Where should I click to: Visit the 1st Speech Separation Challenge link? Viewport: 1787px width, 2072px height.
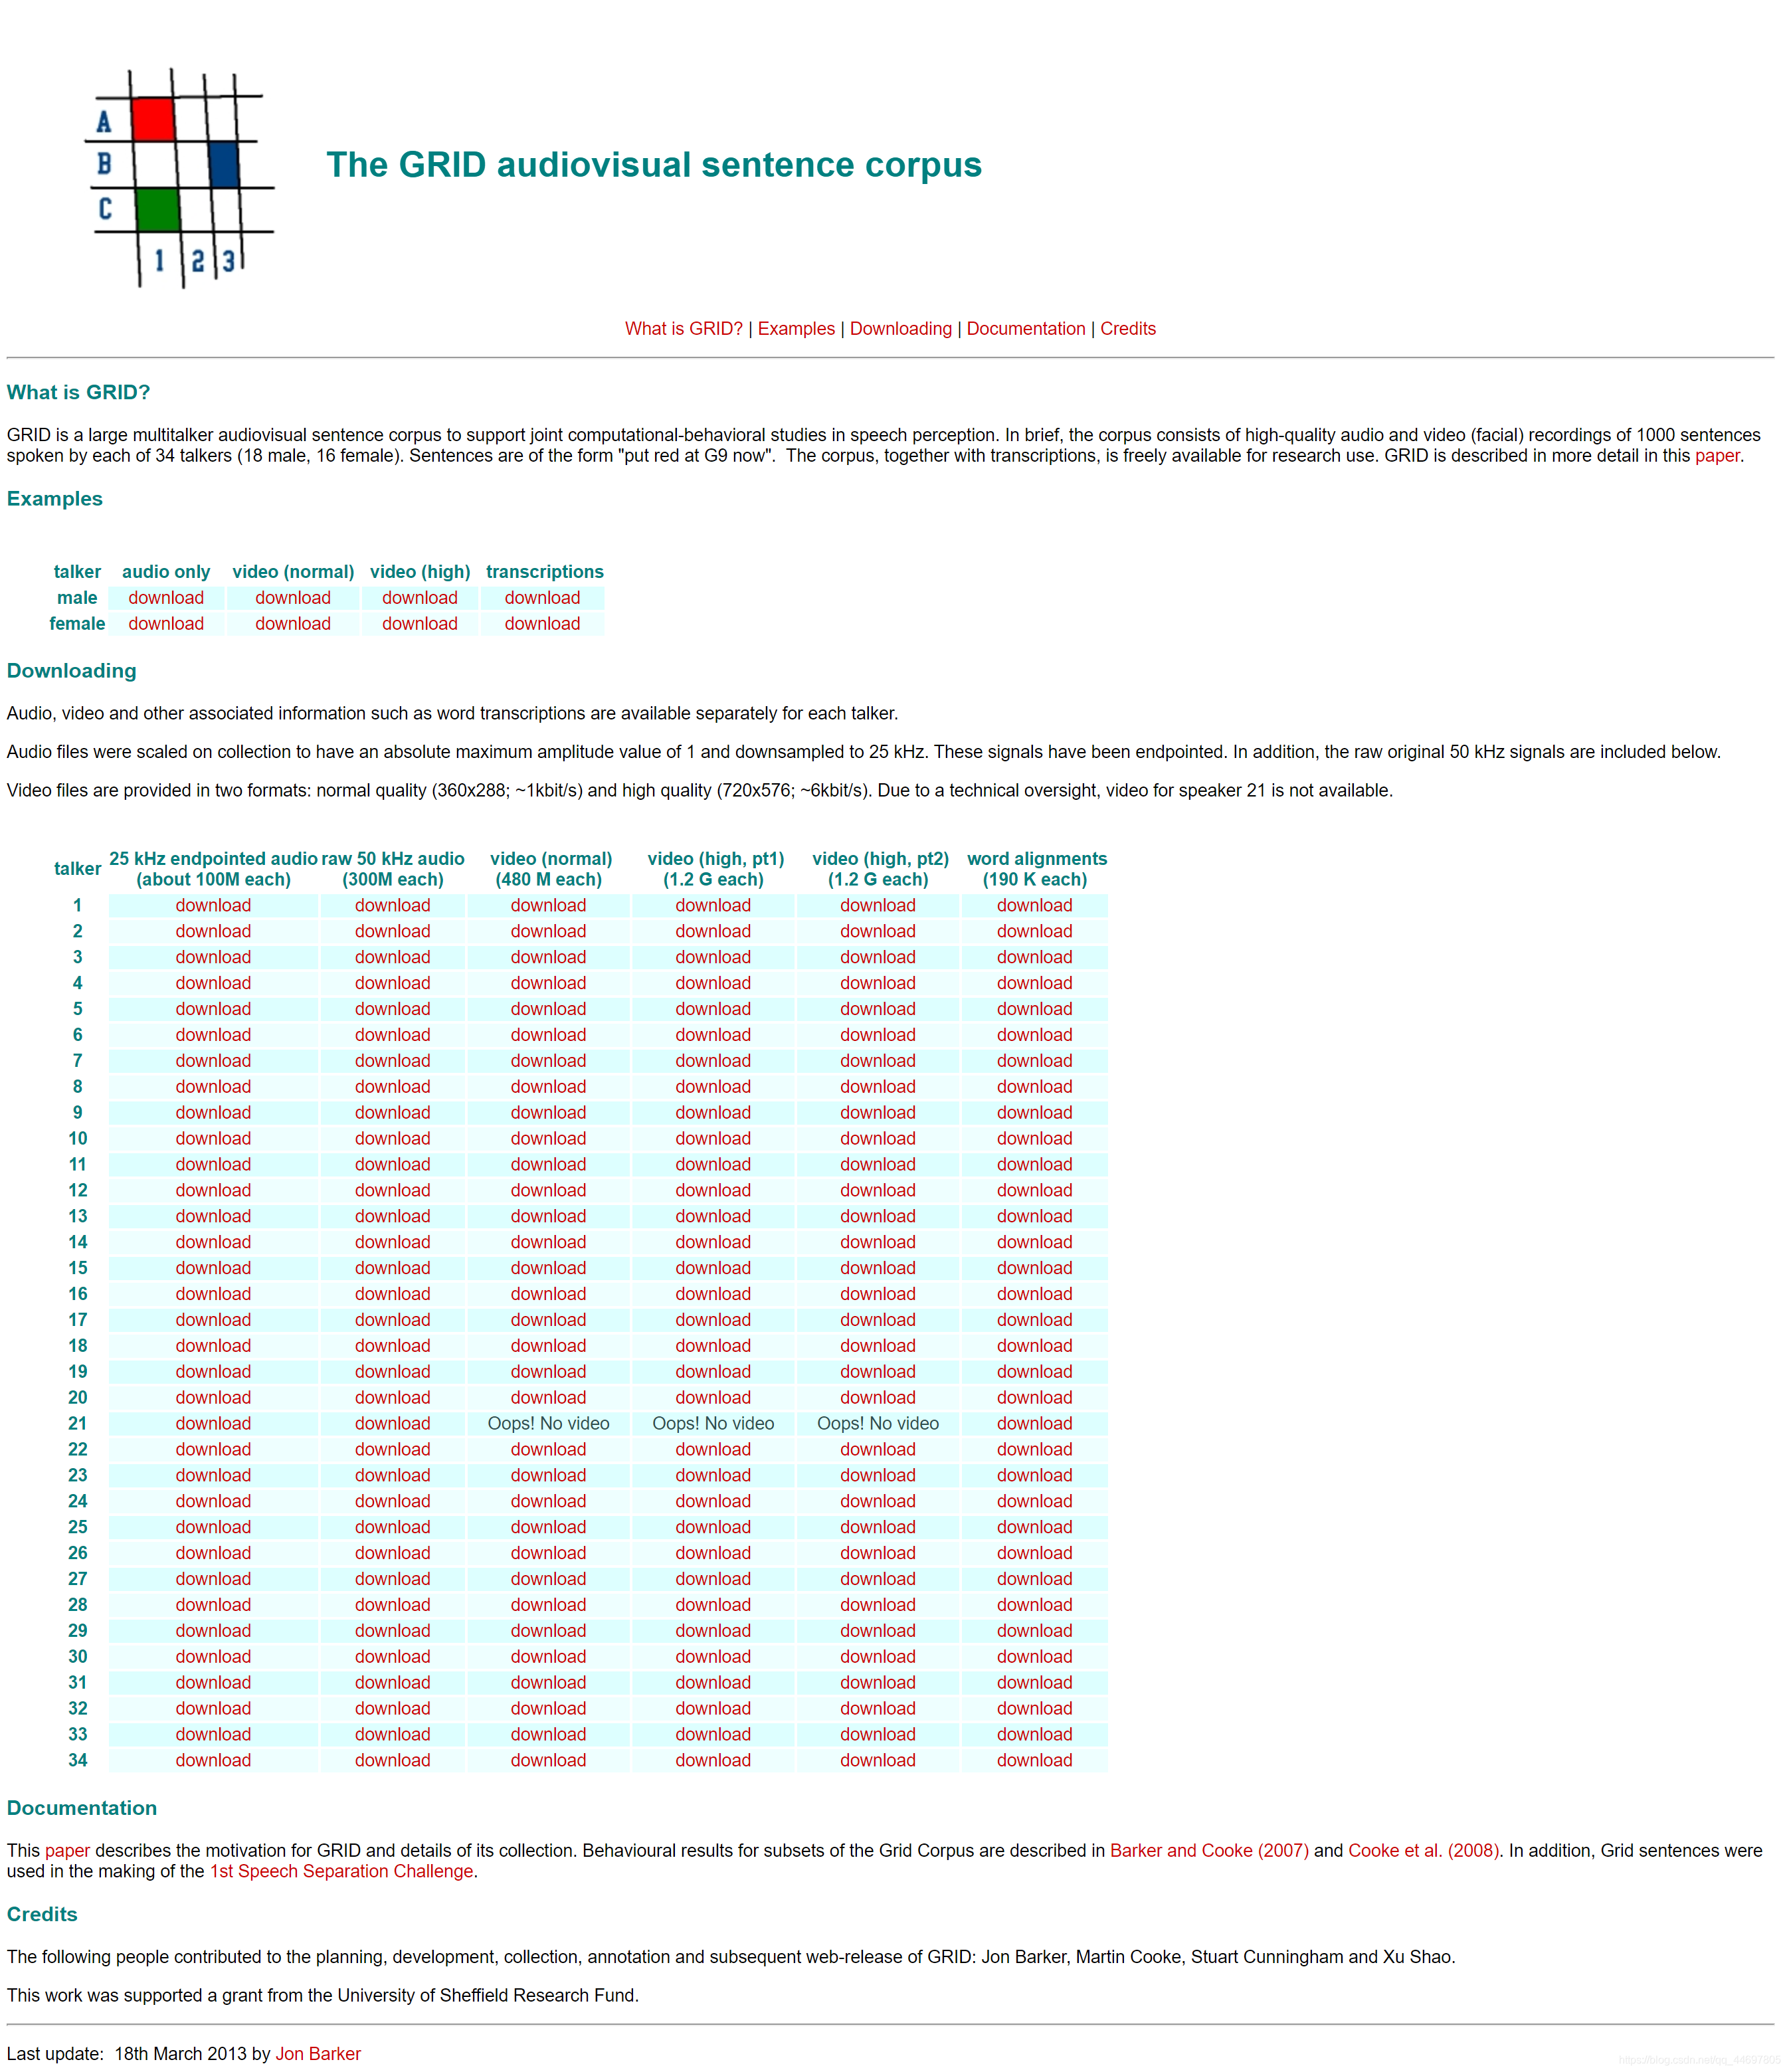pyautogui.click(x=341, y=1872)
